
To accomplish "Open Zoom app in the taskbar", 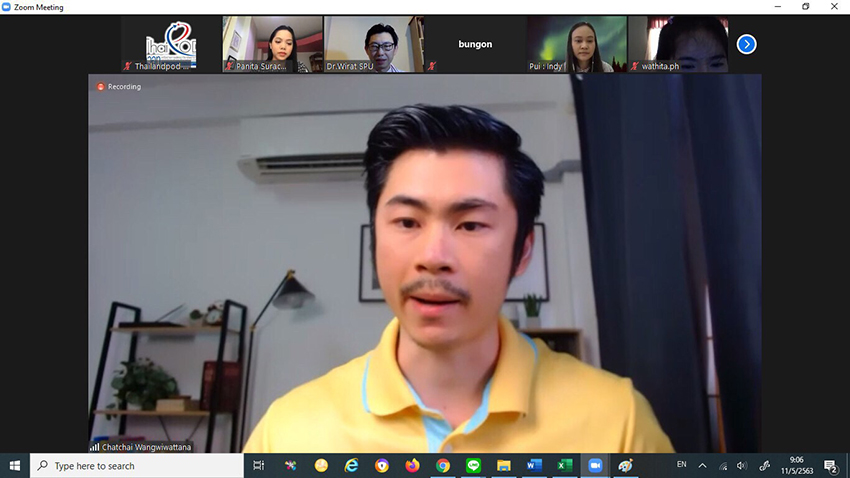I will [595, 466].
